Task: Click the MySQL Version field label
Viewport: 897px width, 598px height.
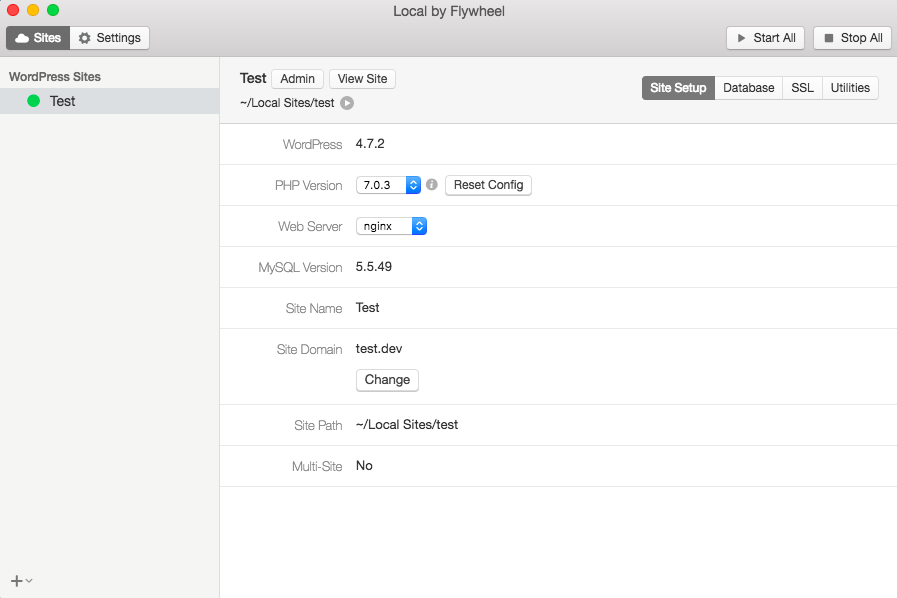Action: tap(300, 267)
